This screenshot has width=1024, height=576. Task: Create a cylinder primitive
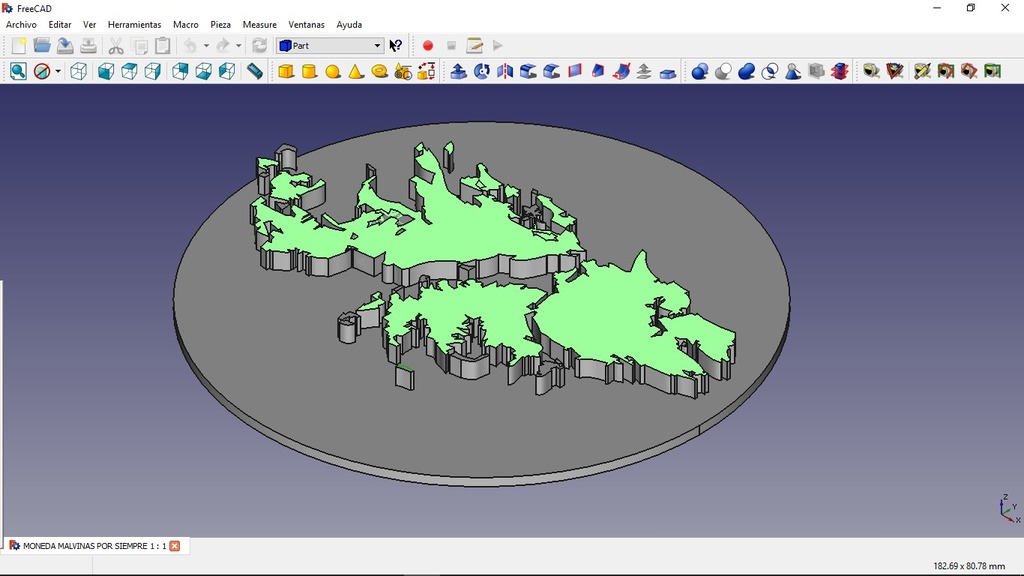[x=309, y=71]
